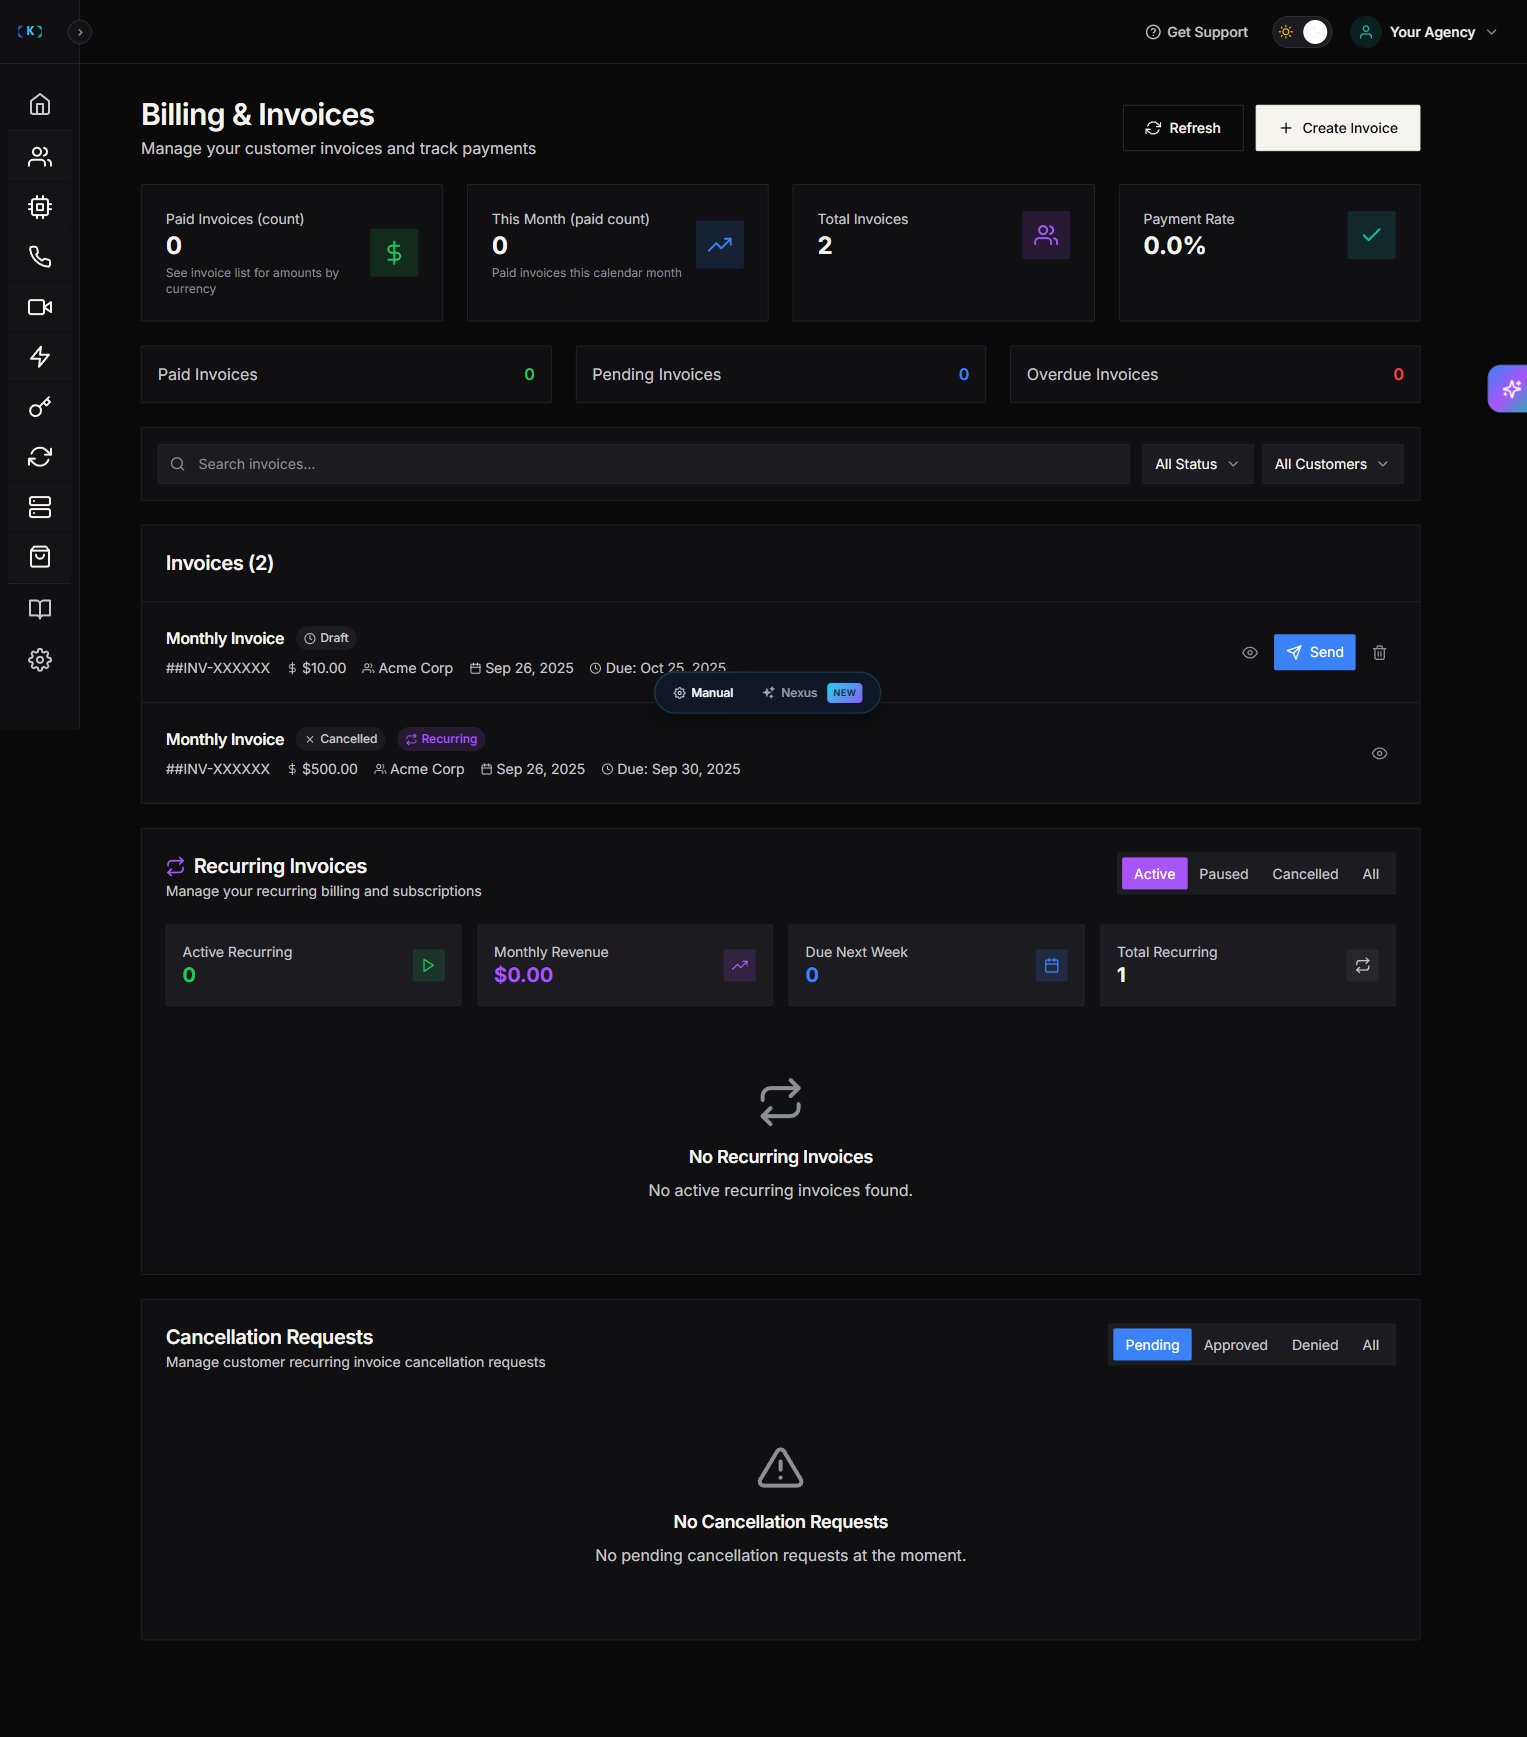Click the $10.00 invoice amount
Image resolution: width=1527 pixels, height=1737 pixels.
(x=317, y=668)
